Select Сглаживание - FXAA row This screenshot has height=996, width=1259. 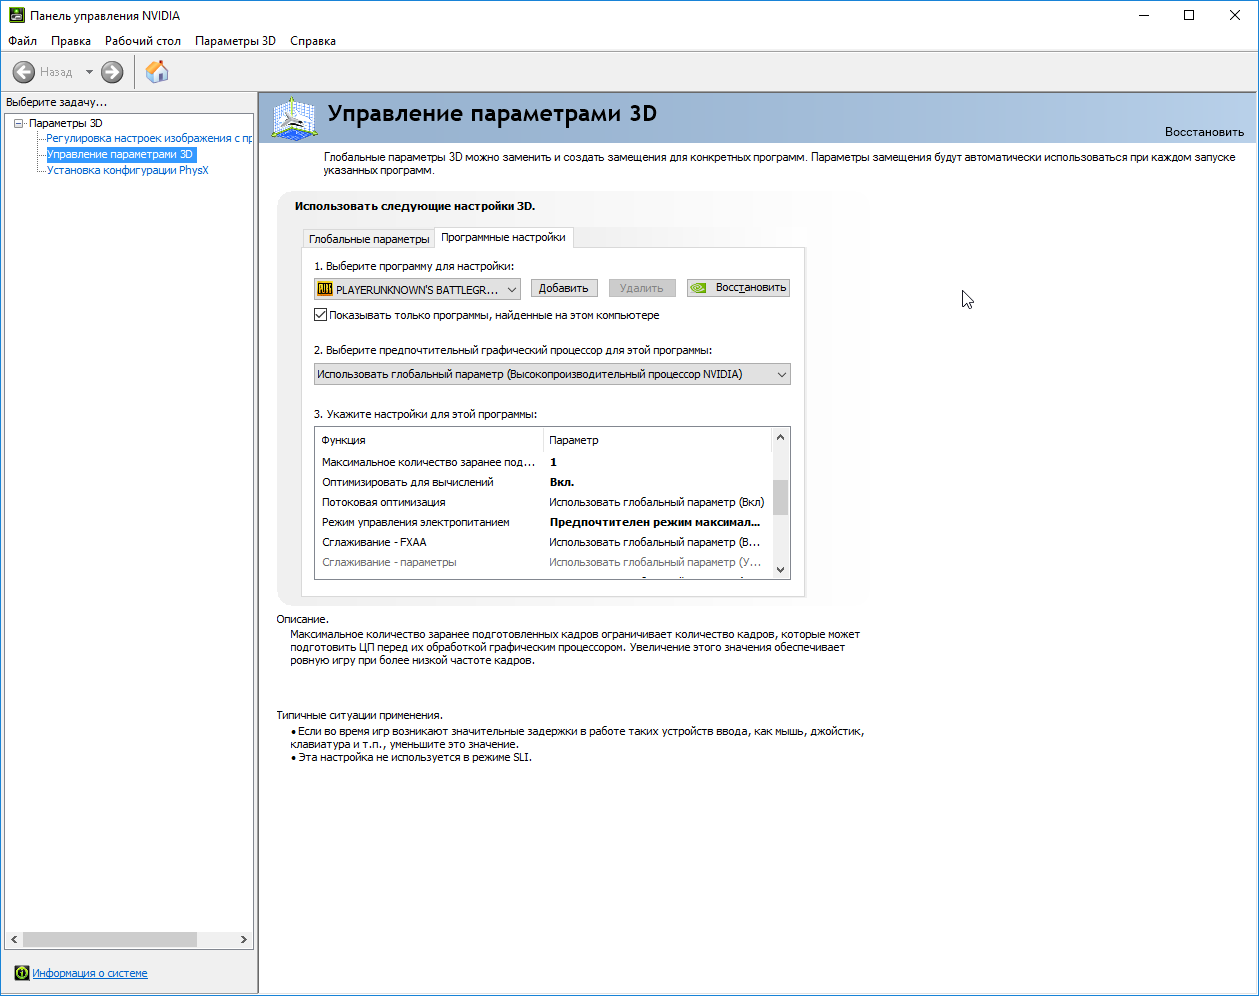(543, 542)
